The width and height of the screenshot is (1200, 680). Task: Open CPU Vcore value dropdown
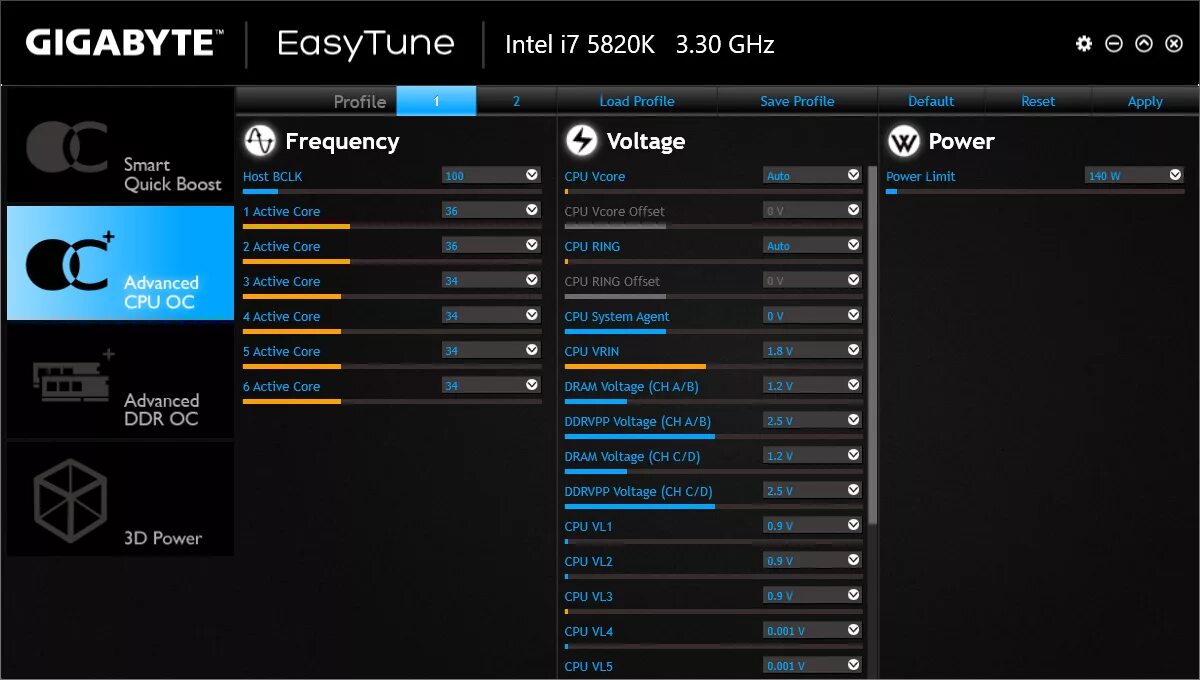point(853,175)
